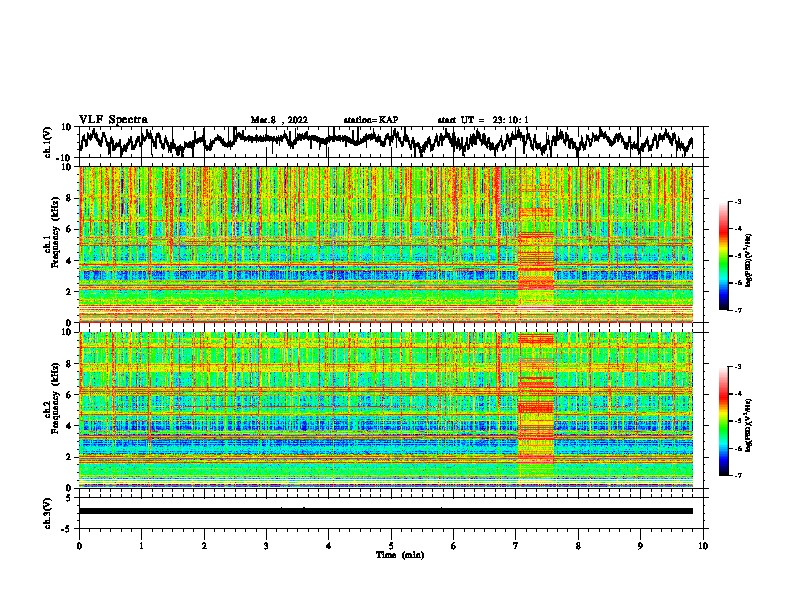
Task: Click the "10" tick on the time axis
Action: pyautogui.click(x=703, y=546)
